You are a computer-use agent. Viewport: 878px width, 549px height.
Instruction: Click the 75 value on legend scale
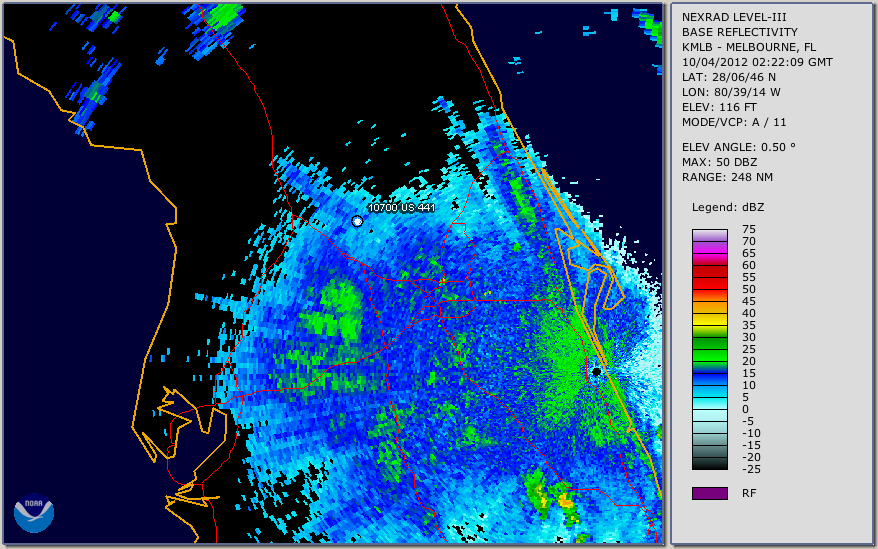point(749,229)
